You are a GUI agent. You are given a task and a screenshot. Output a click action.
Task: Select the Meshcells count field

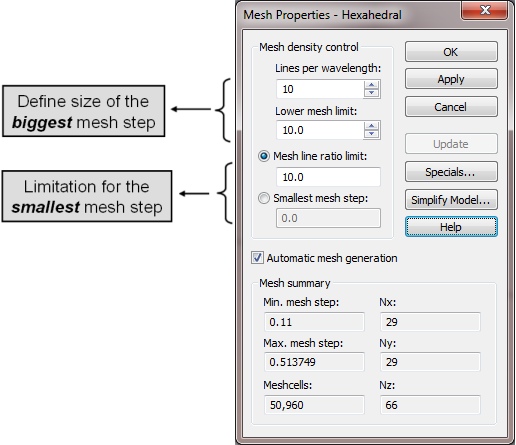coord(314,405)
